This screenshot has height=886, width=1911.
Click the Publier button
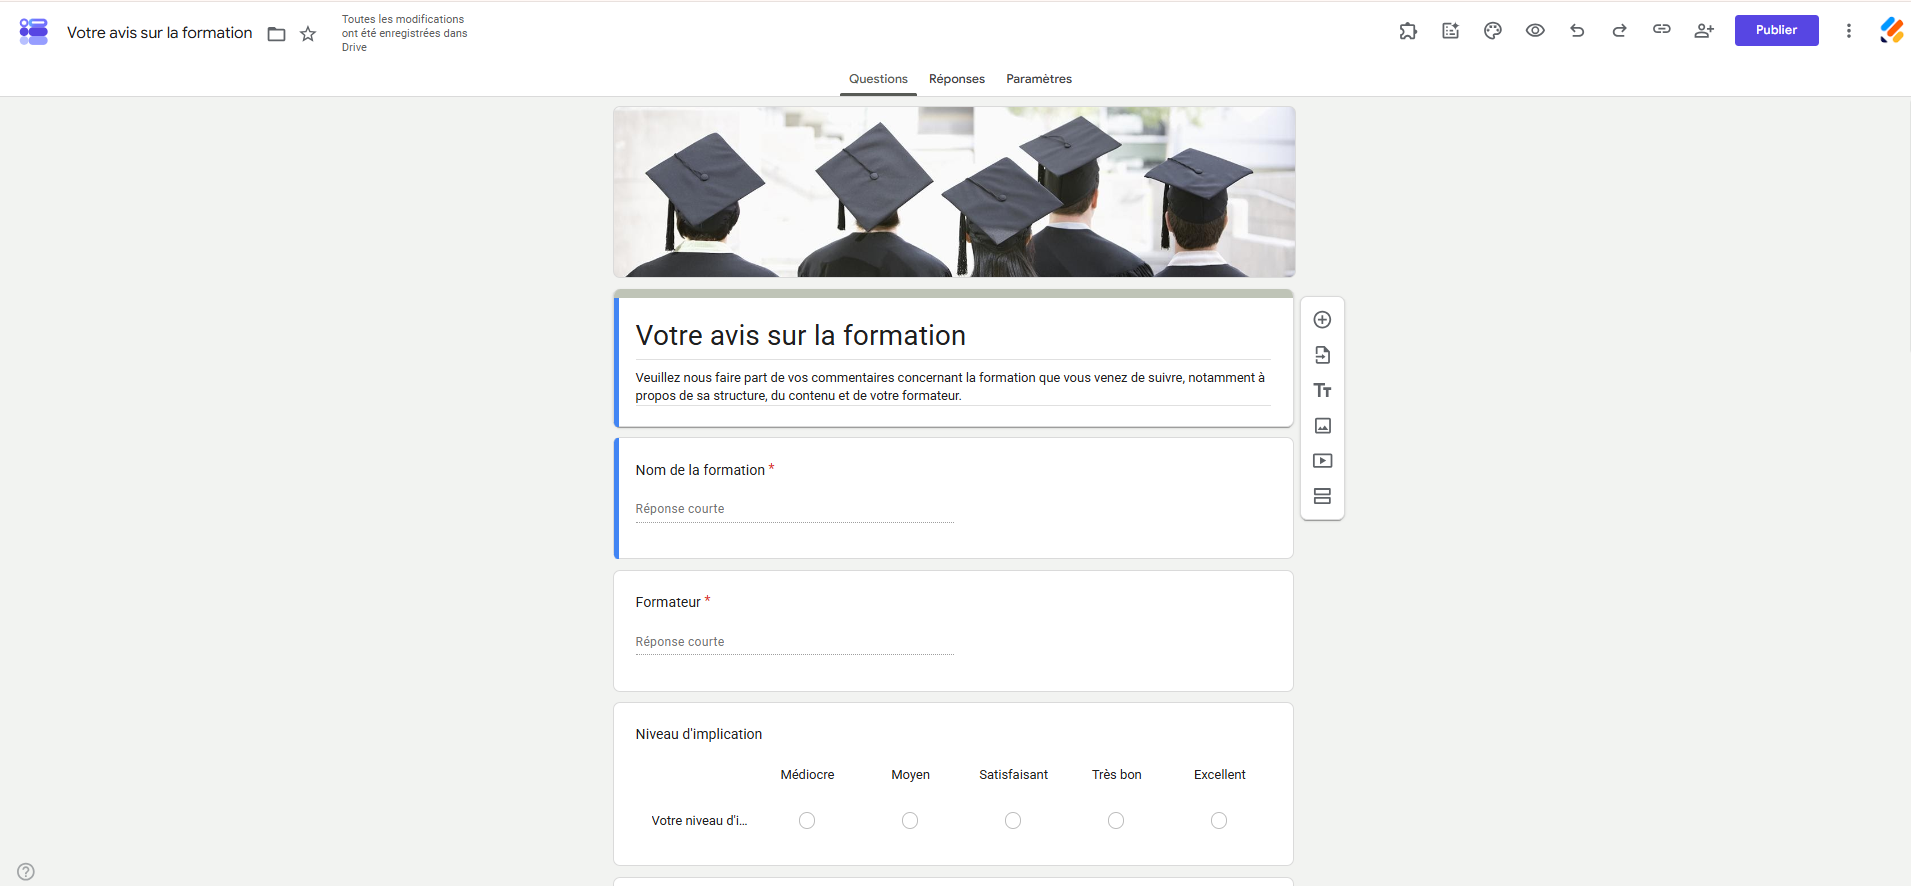click(x=1776, y=30)
